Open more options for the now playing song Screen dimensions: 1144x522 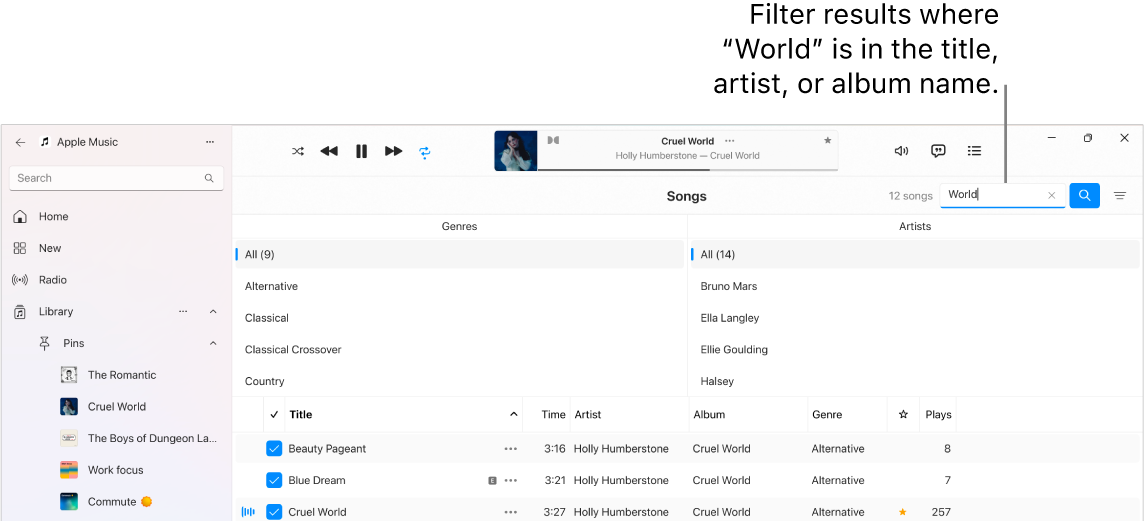tap(730, 141)
